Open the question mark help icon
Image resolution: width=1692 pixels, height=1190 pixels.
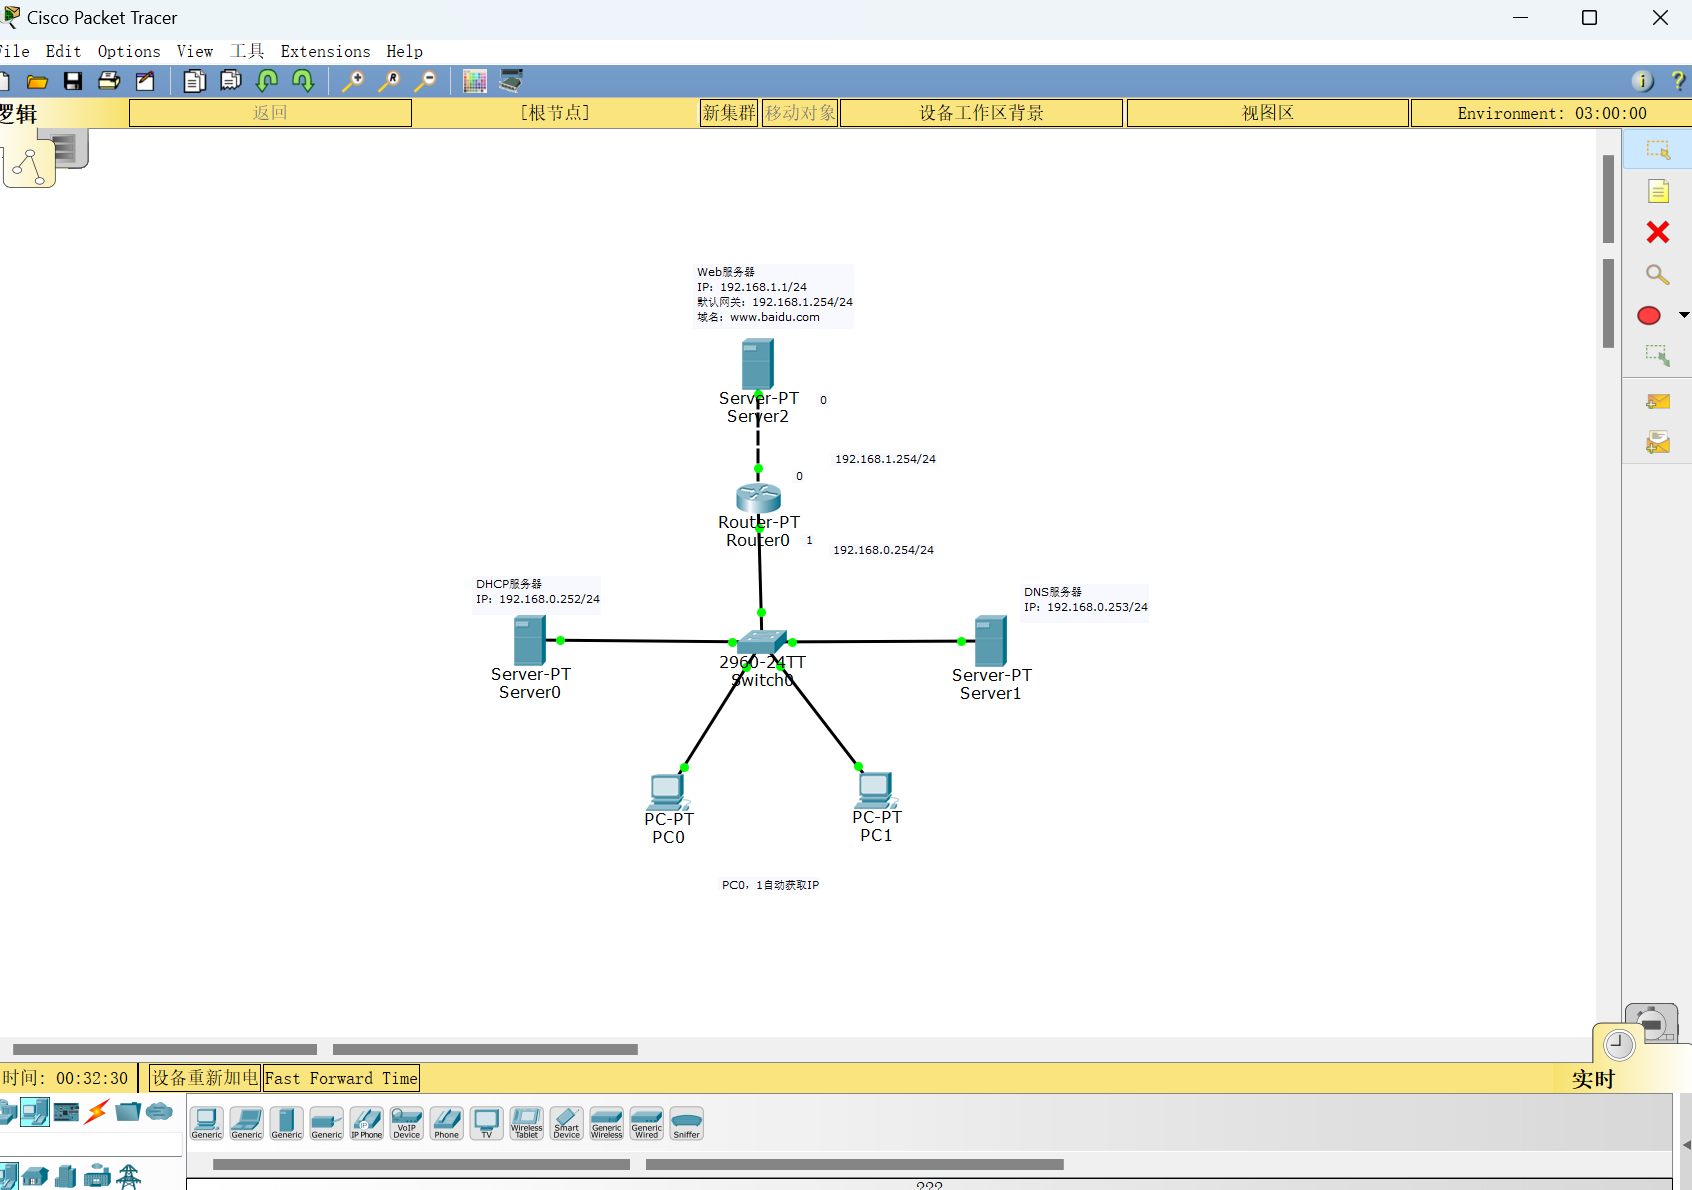pos(1678,81)
